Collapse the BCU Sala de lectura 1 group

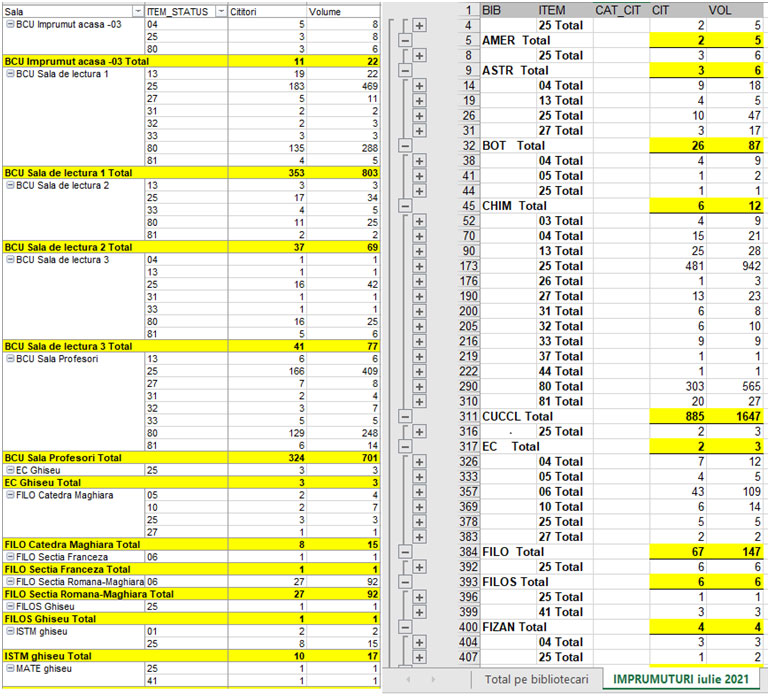point(10,74)
